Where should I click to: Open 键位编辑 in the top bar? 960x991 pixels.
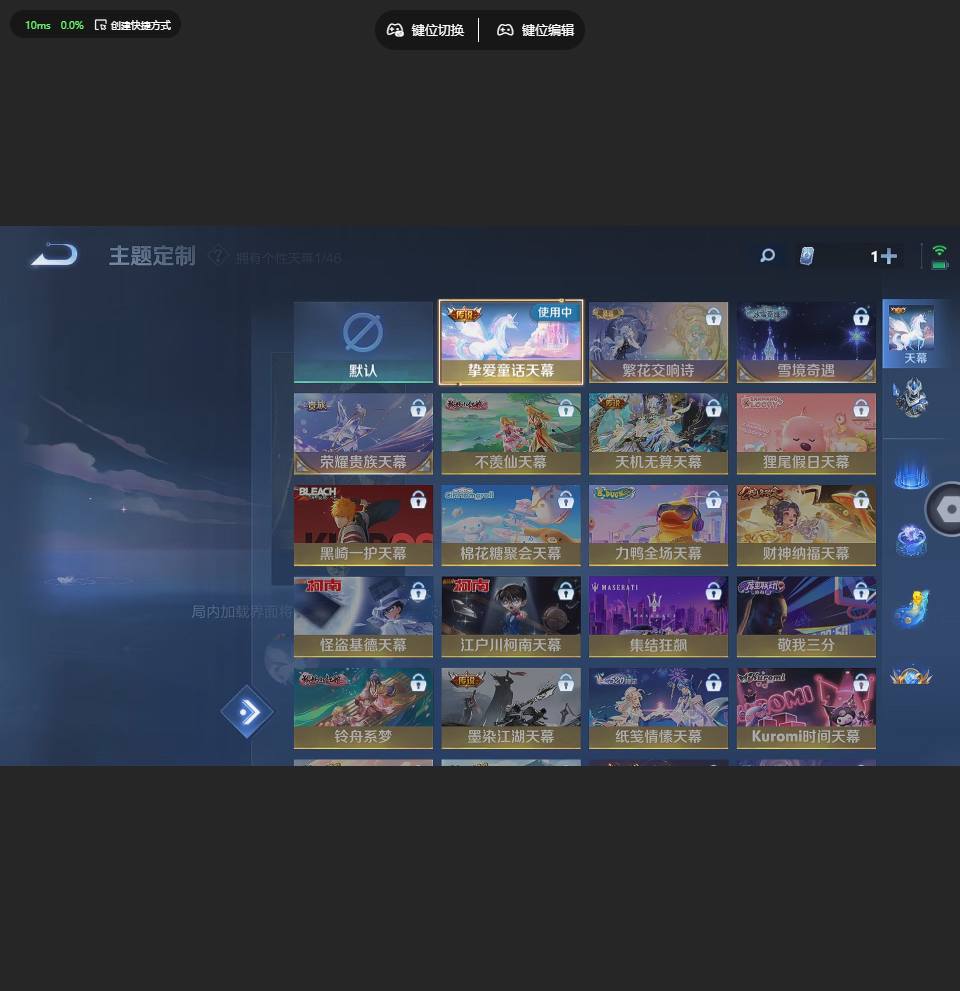point(536,30)
